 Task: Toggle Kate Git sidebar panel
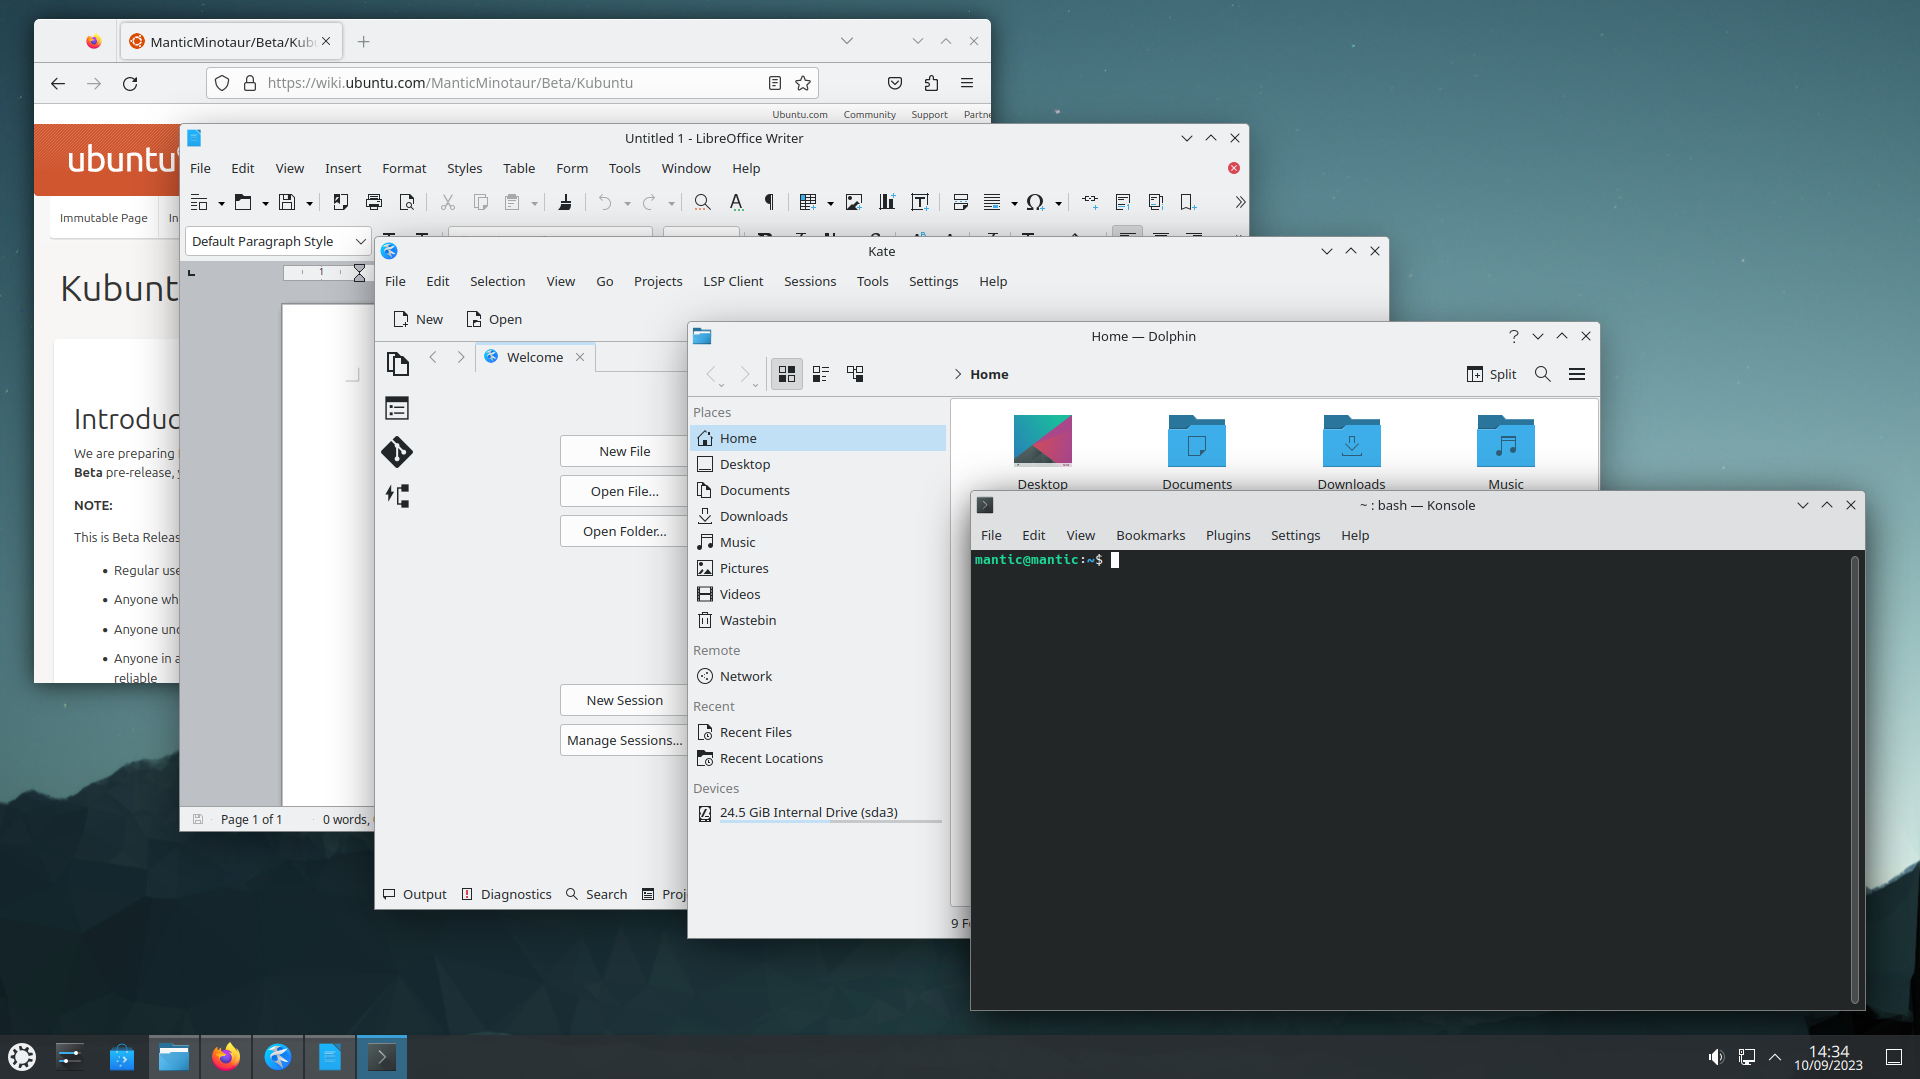(x=397, y=452)
